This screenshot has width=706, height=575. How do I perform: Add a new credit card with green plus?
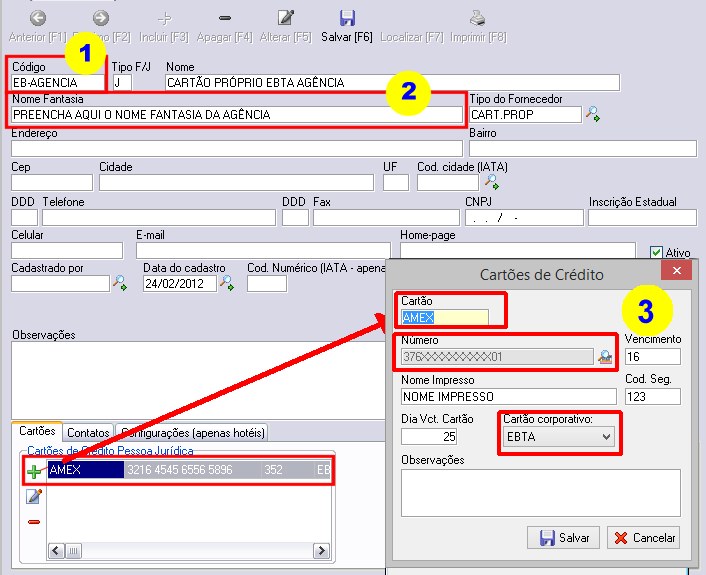click(34, 471)
